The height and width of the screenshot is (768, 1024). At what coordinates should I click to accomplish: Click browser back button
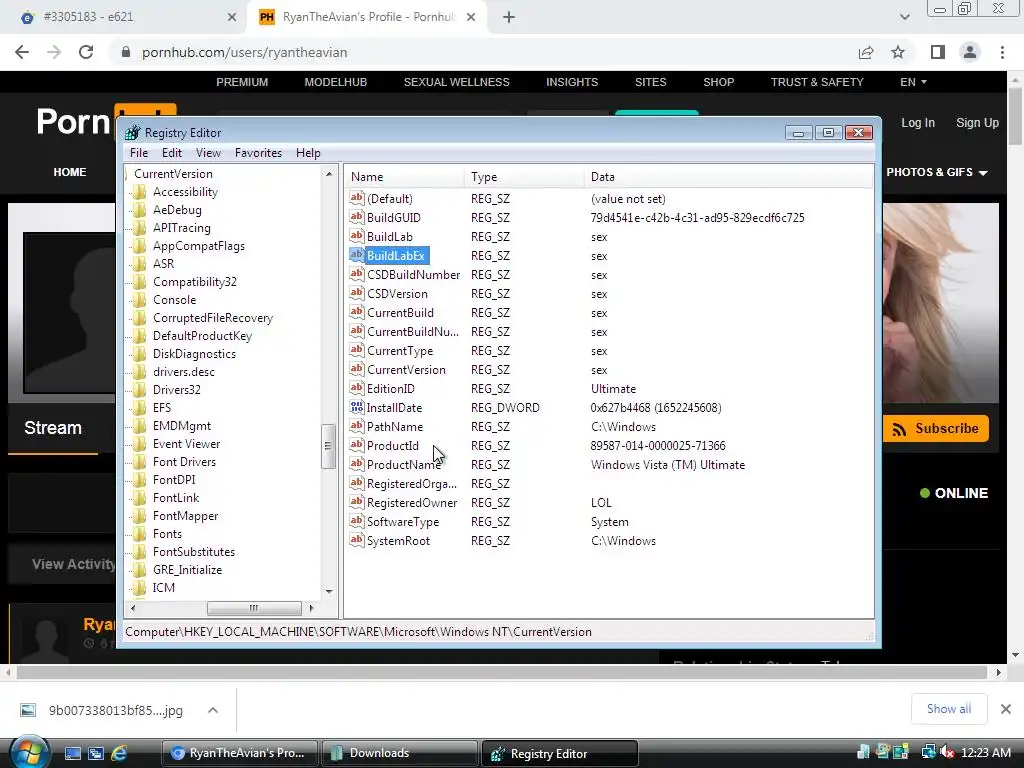pos(22,52)
